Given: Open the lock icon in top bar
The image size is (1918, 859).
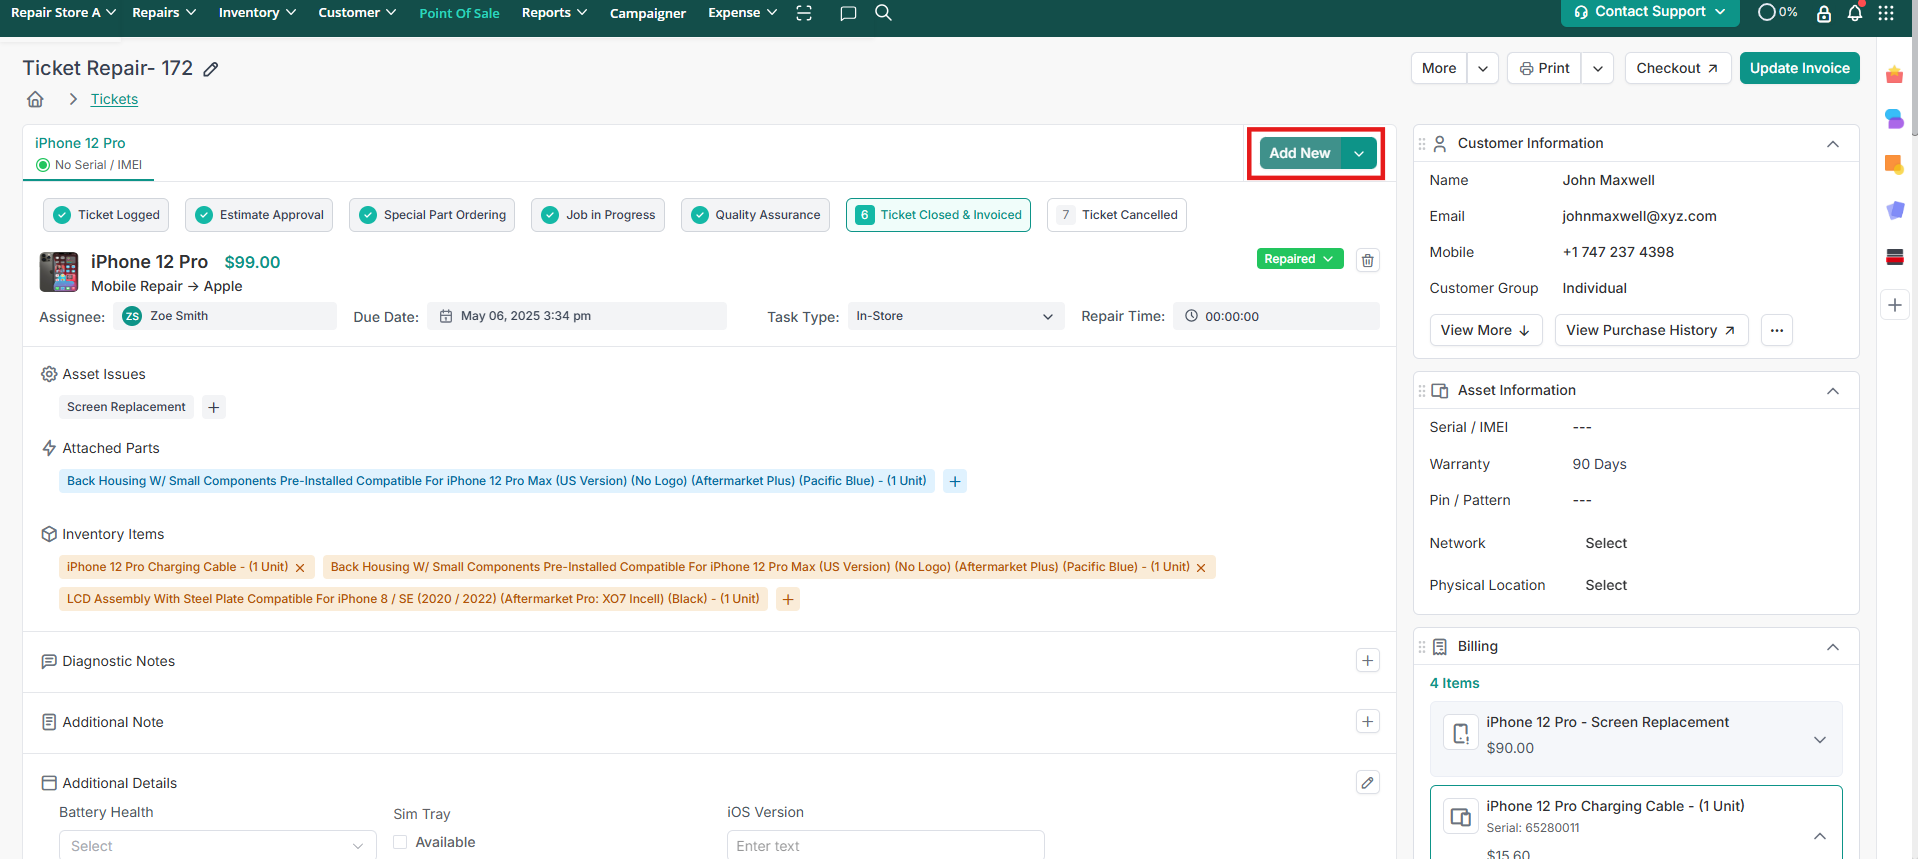Looking at the screenshot, I should (1824, 13).
